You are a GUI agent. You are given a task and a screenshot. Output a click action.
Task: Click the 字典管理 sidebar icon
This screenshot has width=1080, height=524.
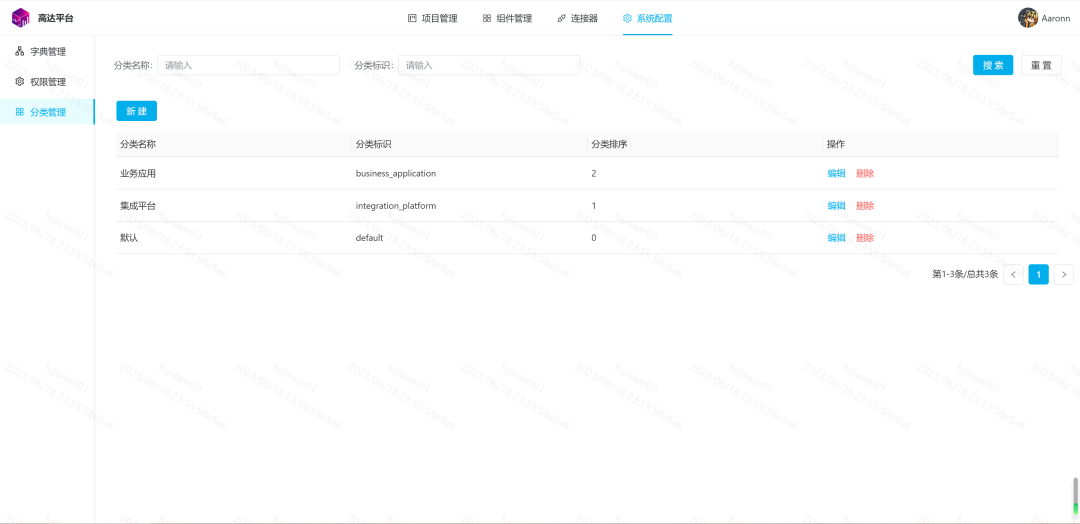(19, 51)
